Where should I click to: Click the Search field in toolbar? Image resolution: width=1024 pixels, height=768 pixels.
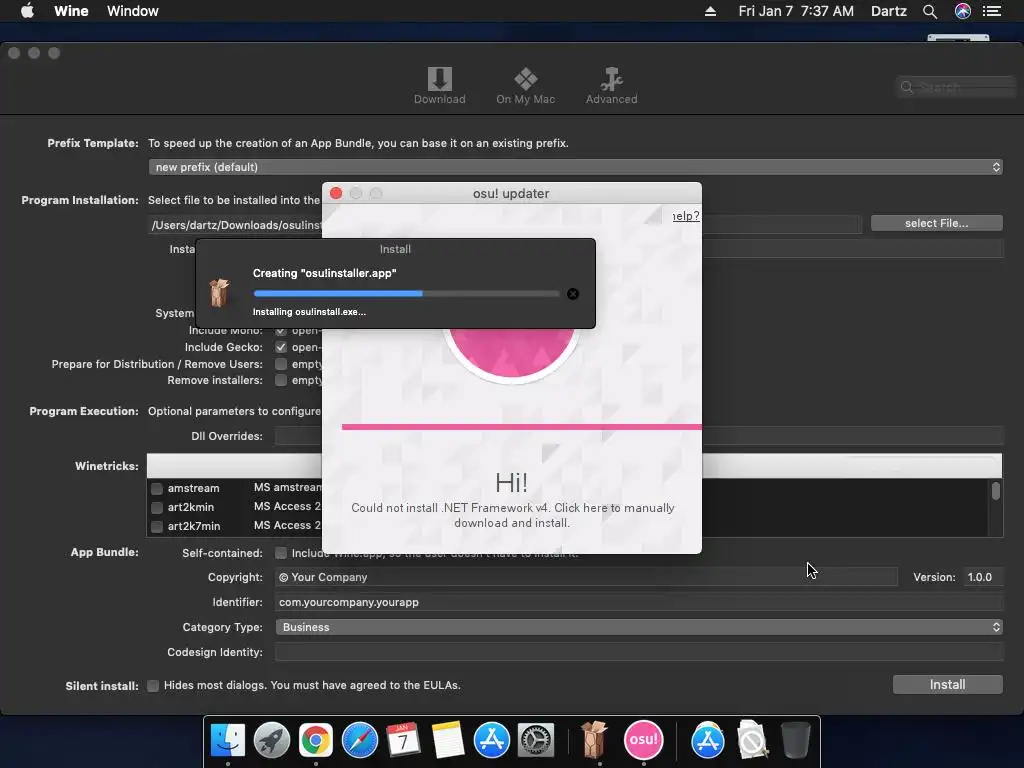tap(956, 87)
